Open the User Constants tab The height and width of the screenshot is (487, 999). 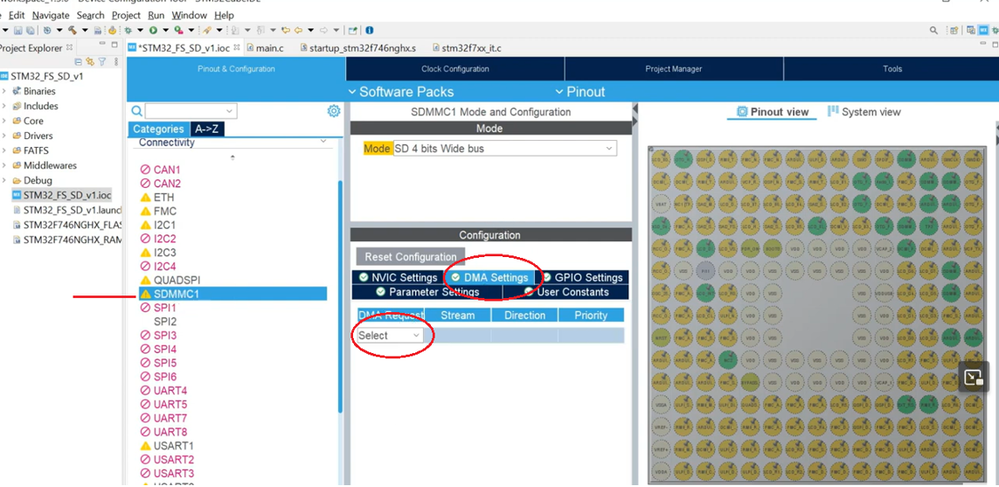coord(566,292)
